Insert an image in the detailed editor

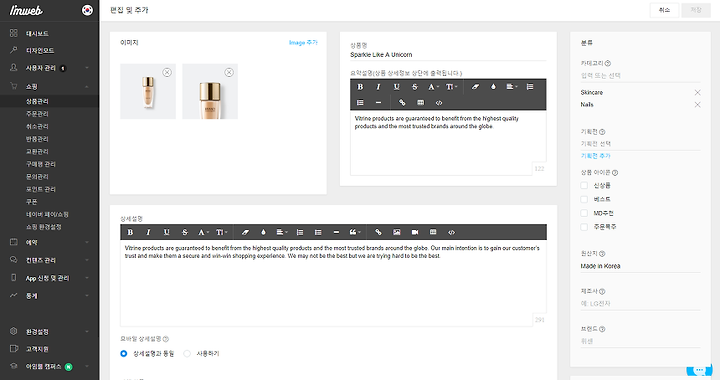397,232
